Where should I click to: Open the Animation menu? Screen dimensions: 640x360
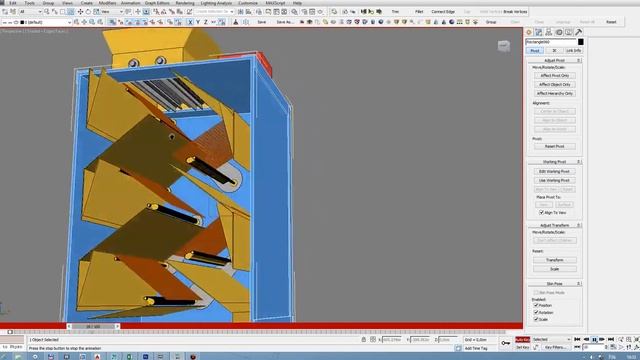130,3
